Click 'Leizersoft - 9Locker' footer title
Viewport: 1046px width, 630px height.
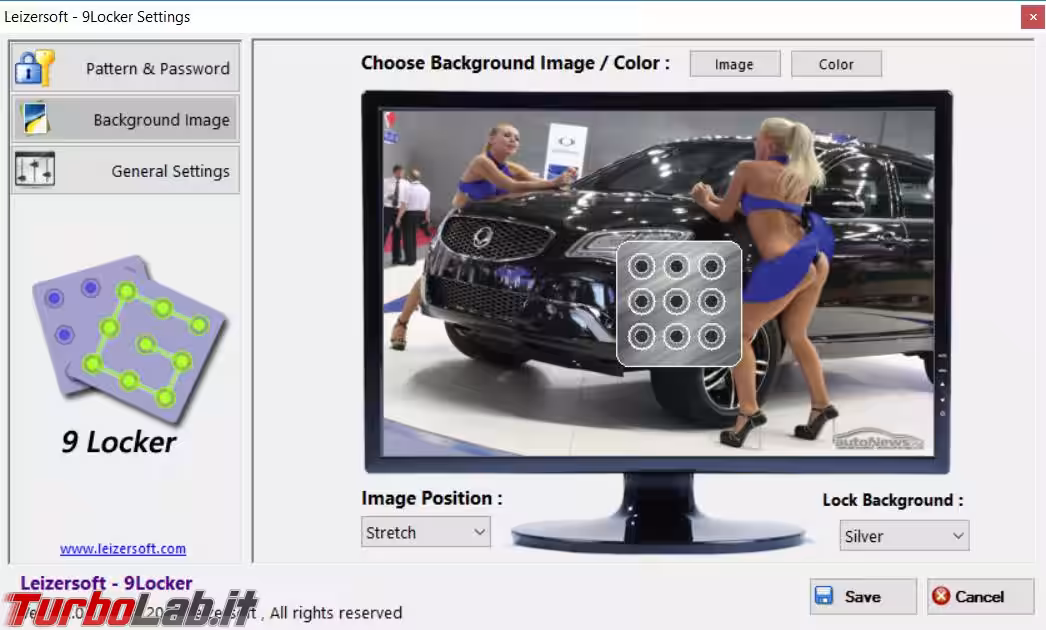click(106, 583)
